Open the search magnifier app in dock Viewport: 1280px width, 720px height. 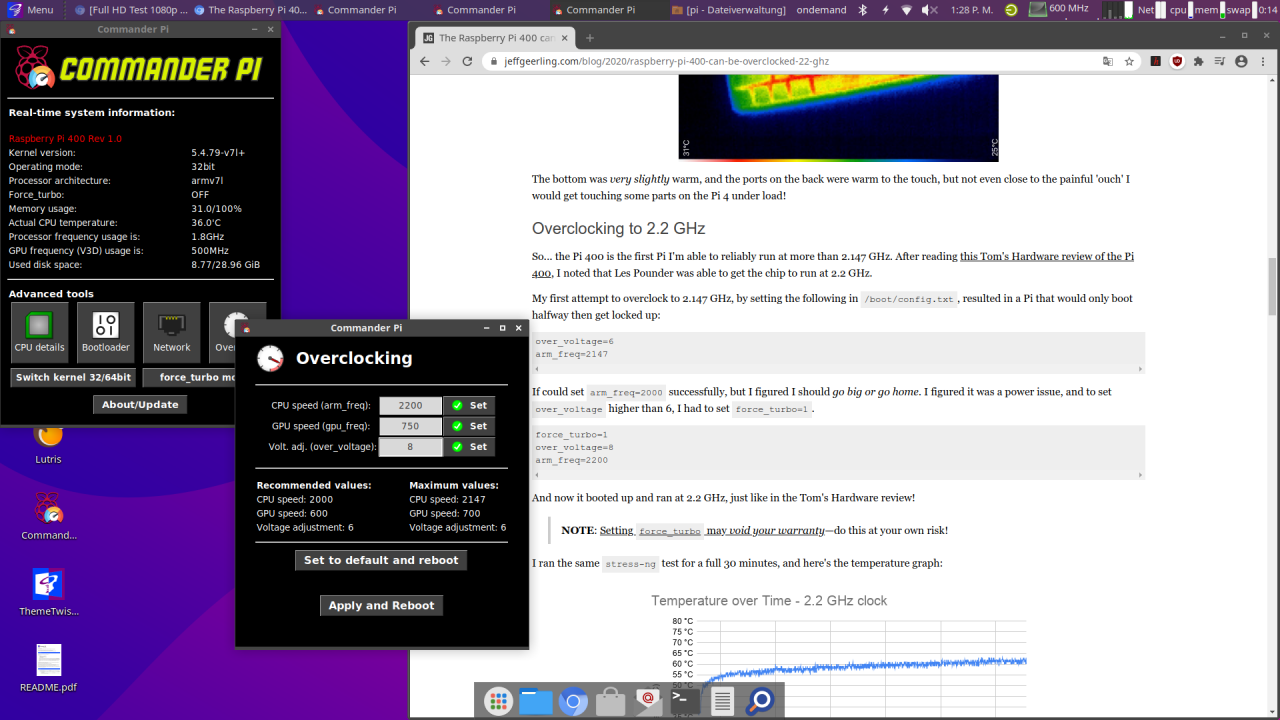pyautogui.click(x=760, y=701)
